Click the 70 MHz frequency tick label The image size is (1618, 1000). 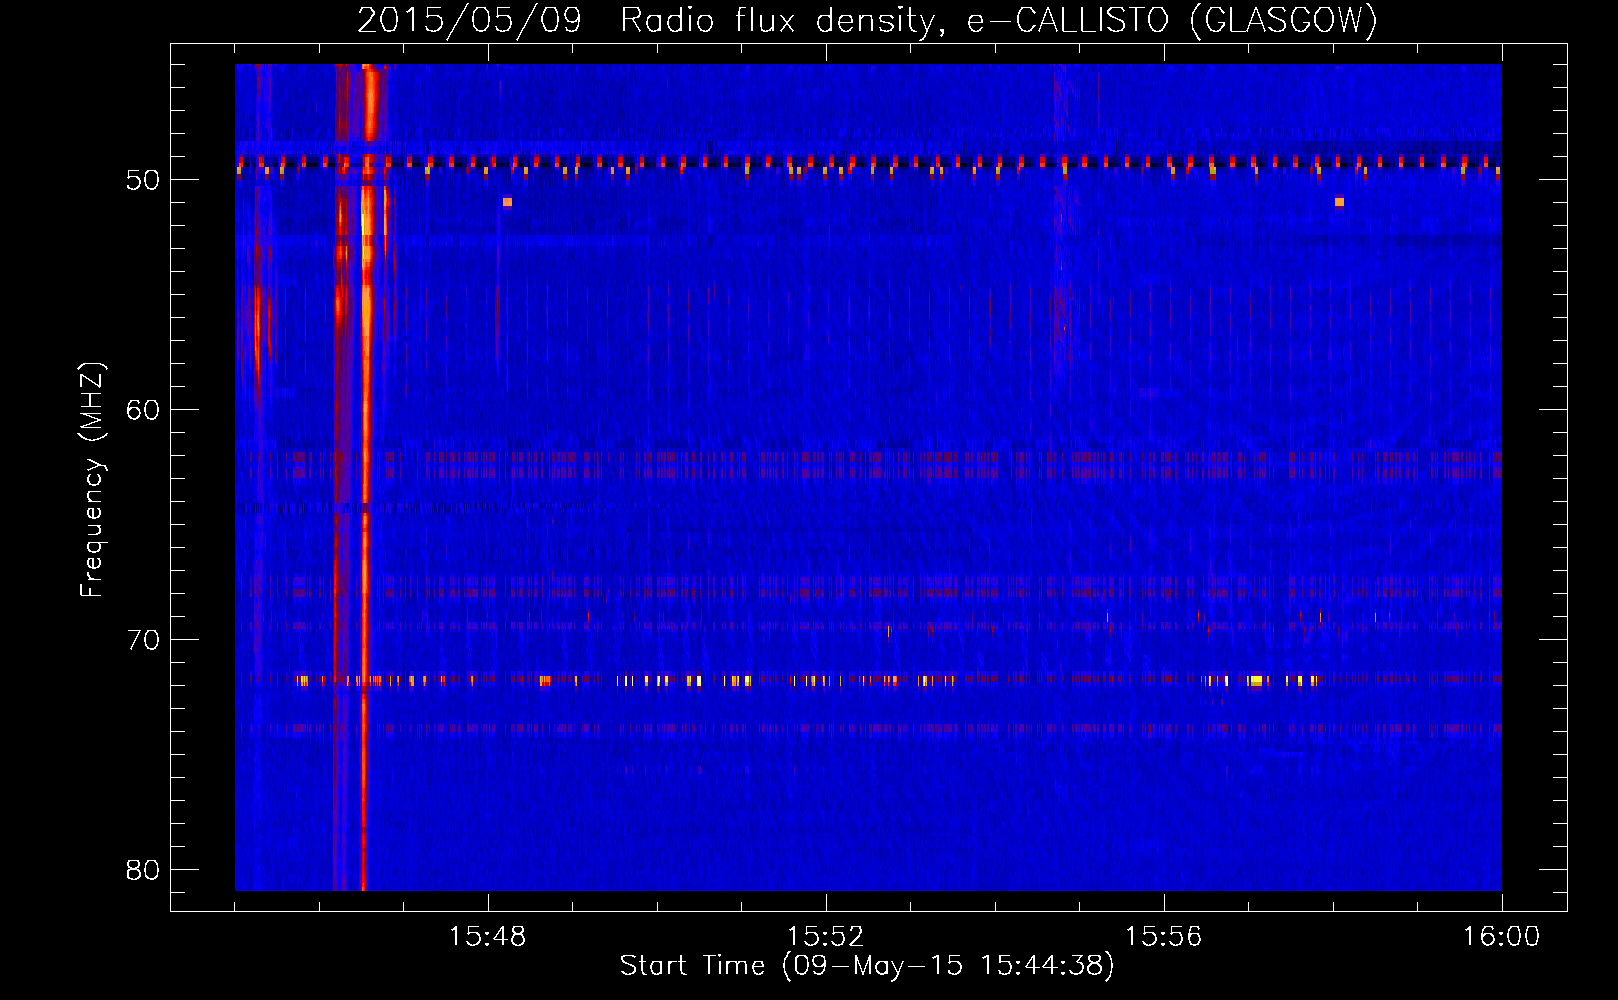[143, 640]
